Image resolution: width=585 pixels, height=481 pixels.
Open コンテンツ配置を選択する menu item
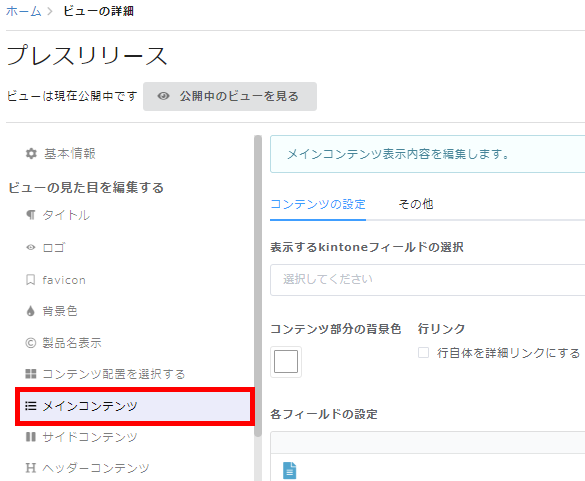[105, 374]
